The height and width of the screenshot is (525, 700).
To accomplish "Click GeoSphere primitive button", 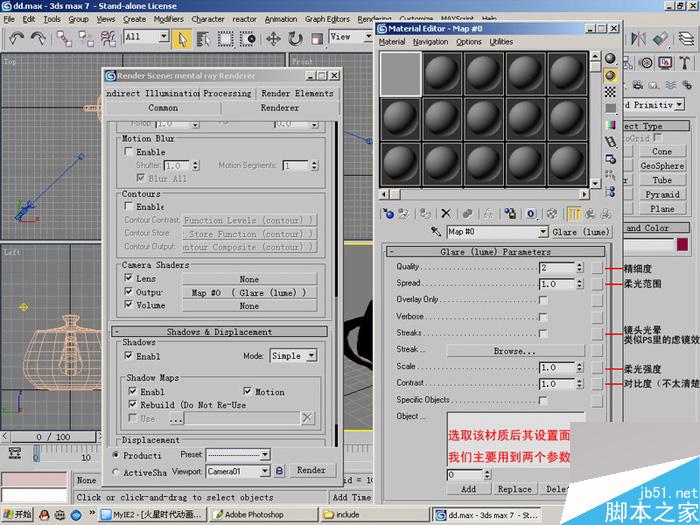I will pyautogui.click(x=662, y=166).
